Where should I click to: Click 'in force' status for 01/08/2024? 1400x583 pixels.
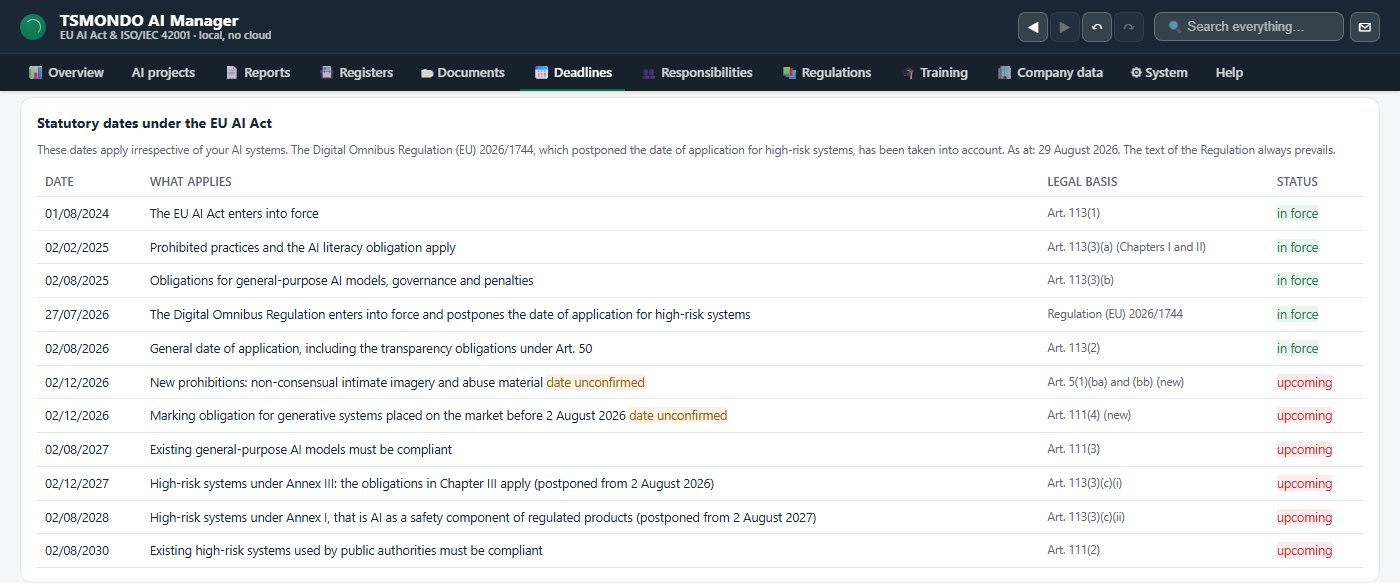click(1297, 213)
